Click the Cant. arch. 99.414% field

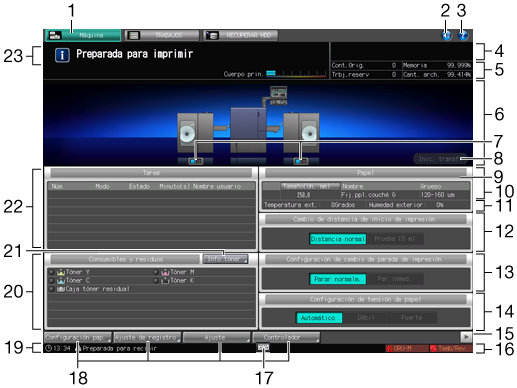(437, 74)
